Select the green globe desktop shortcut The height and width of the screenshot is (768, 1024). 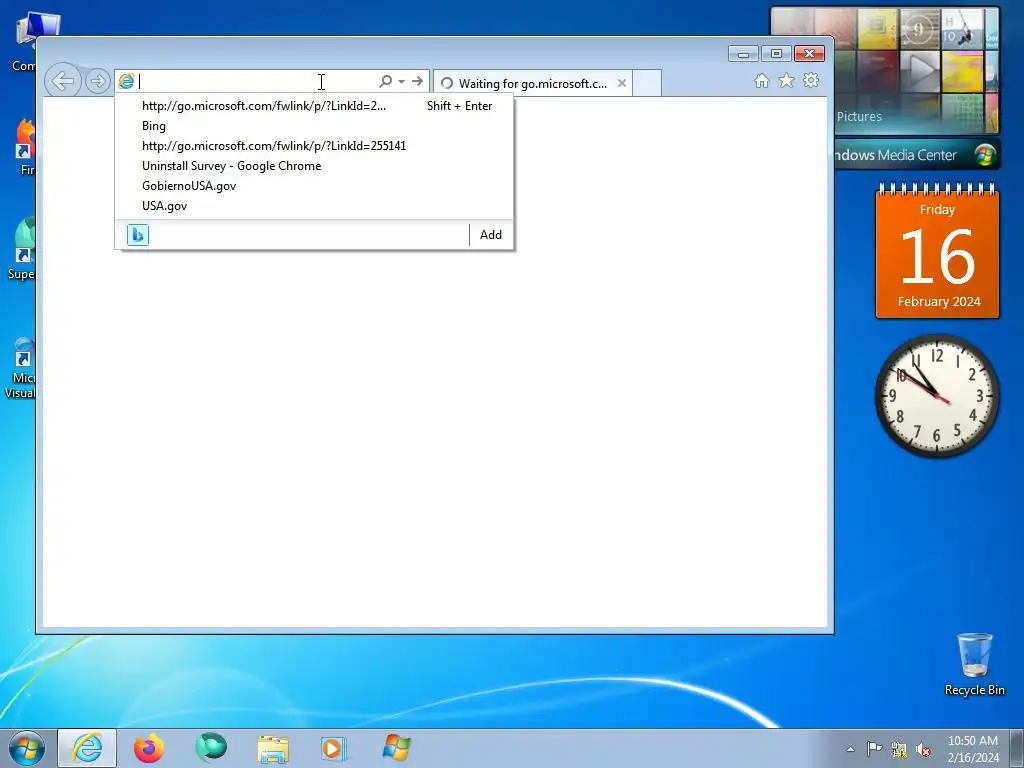(21, 249)
